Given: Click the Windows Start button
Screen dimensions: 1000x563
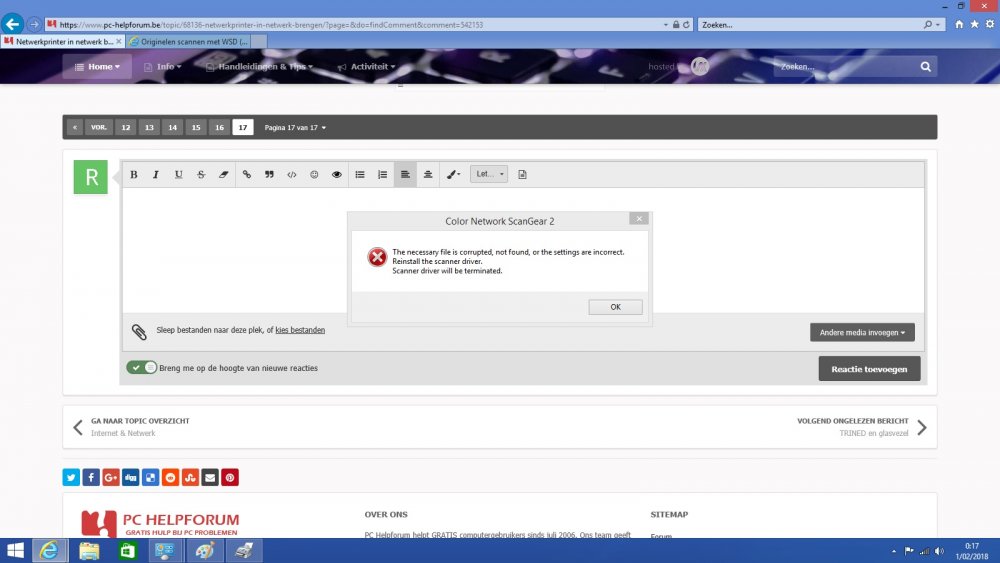Looking at the screenshot, I should click(x=14, y=551).
